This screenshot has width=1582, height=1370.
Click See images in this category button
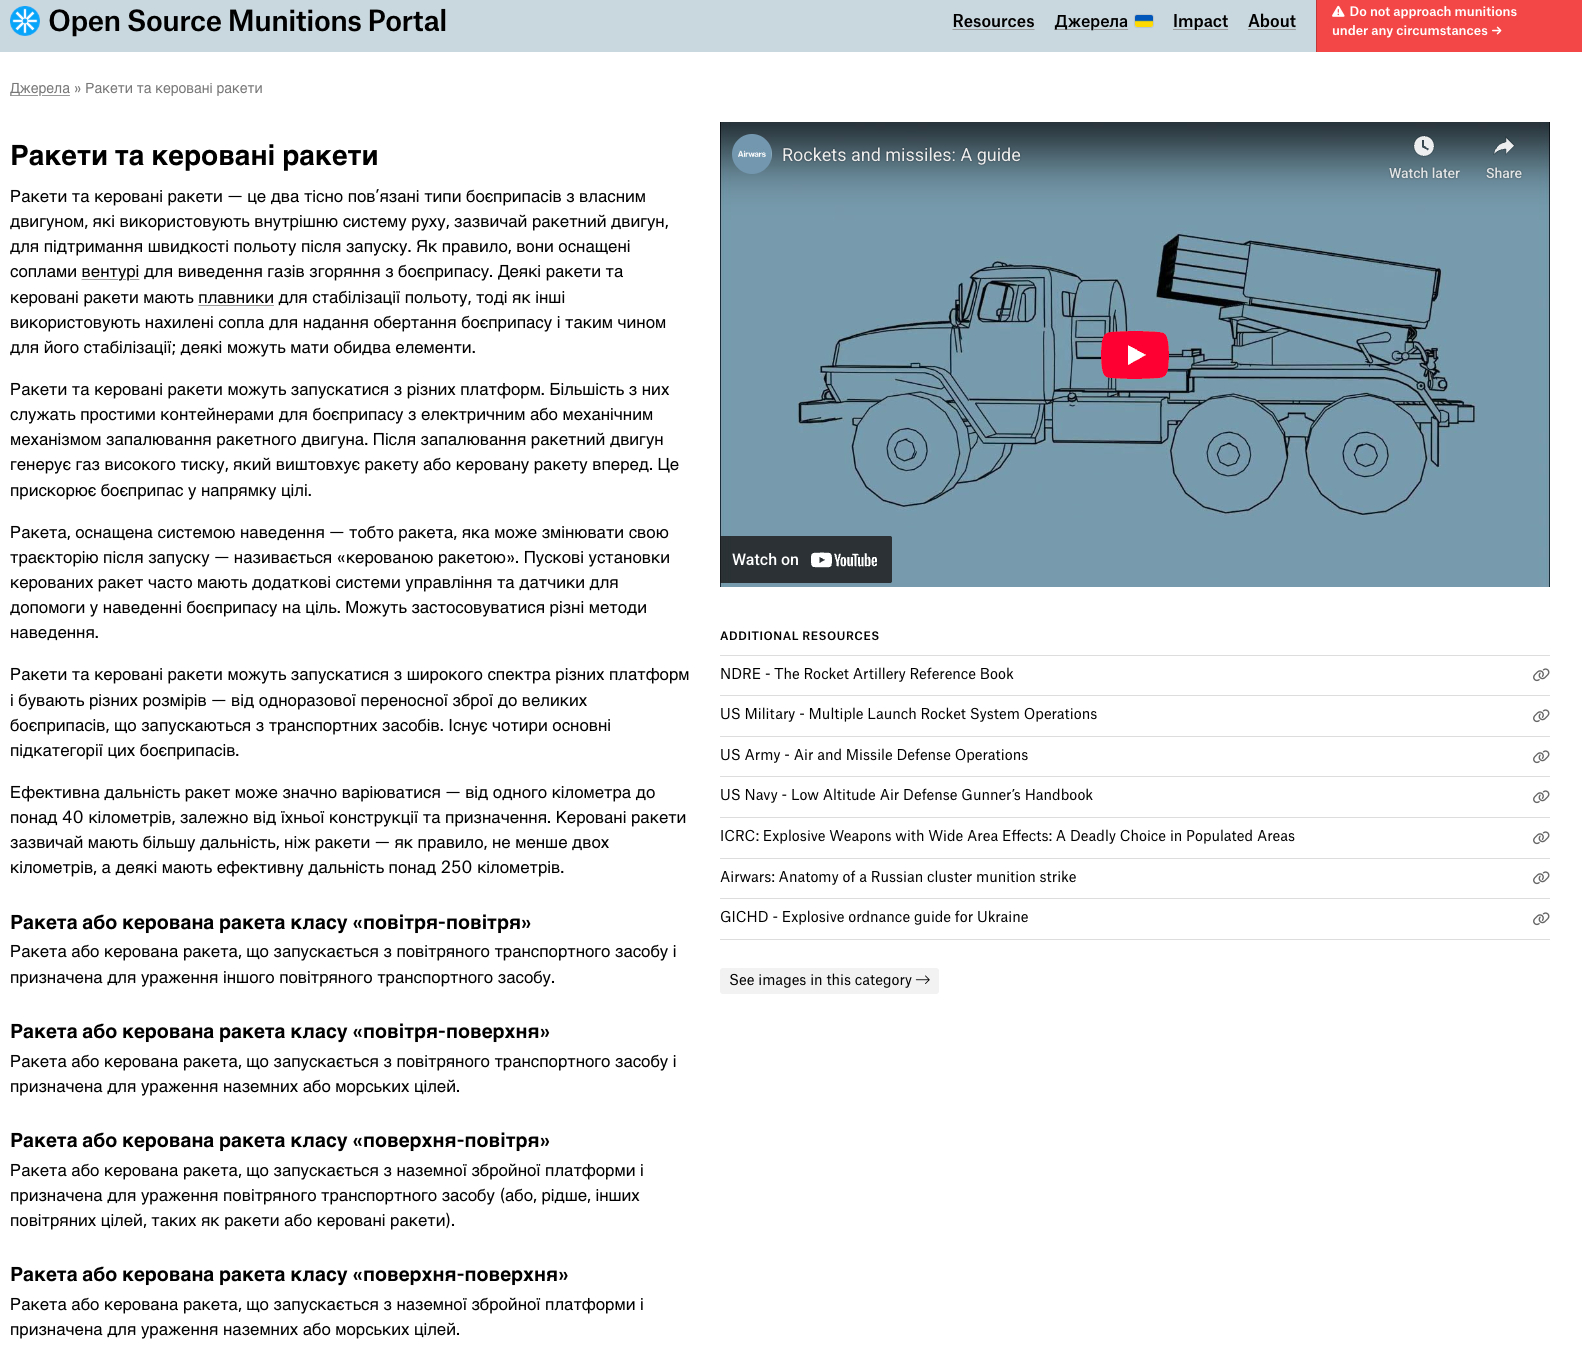[x=829, y=980]
